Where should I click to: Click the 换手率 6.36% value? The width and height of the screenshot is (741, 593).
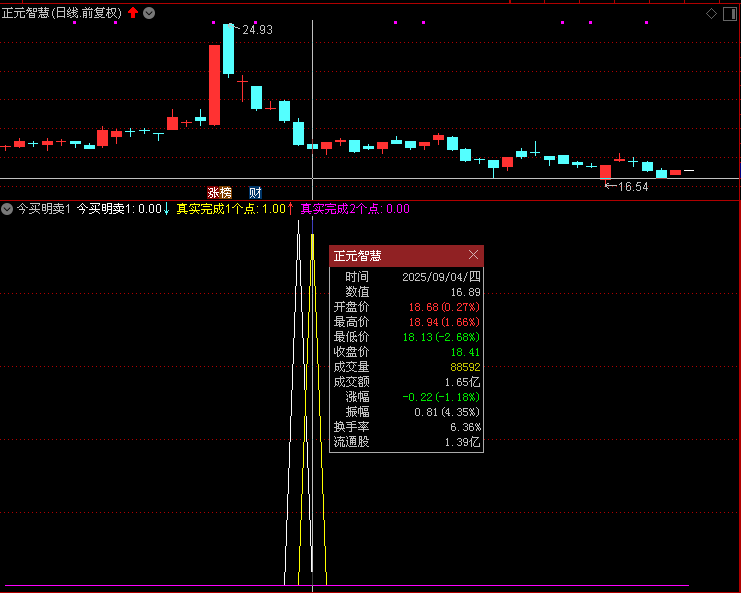[465, 427]
